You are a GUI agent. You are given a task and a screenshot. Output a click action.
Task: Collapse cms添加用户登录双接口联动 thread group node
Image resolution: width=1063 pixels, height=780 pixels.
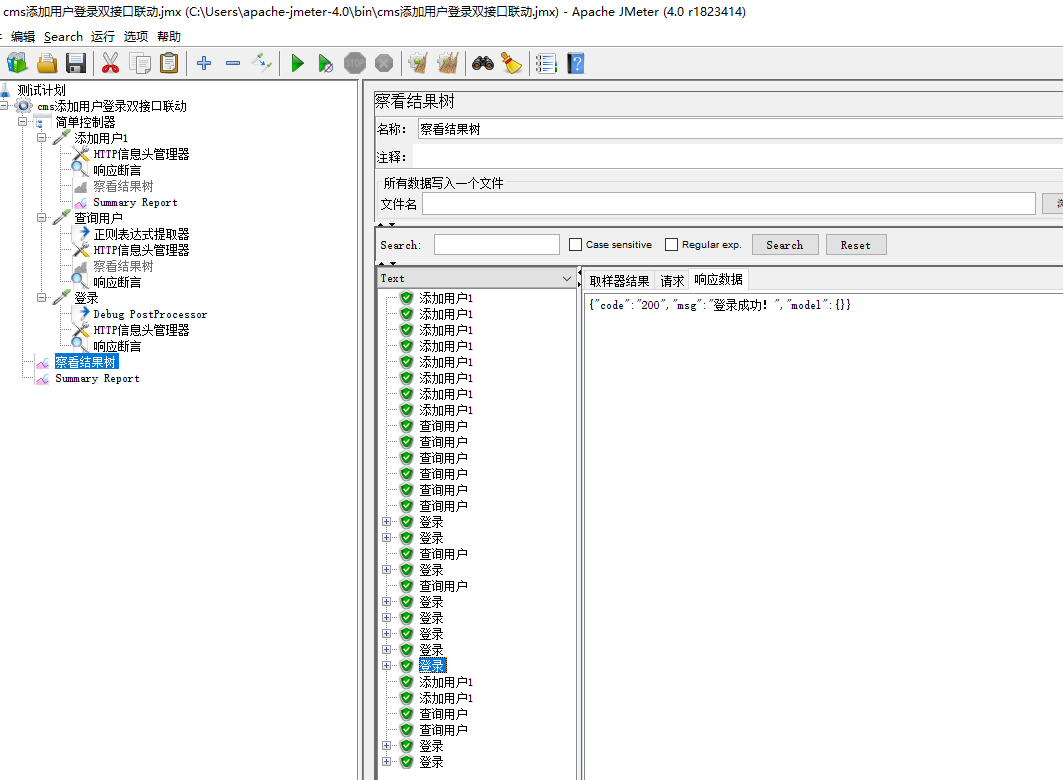click(4, 106)
